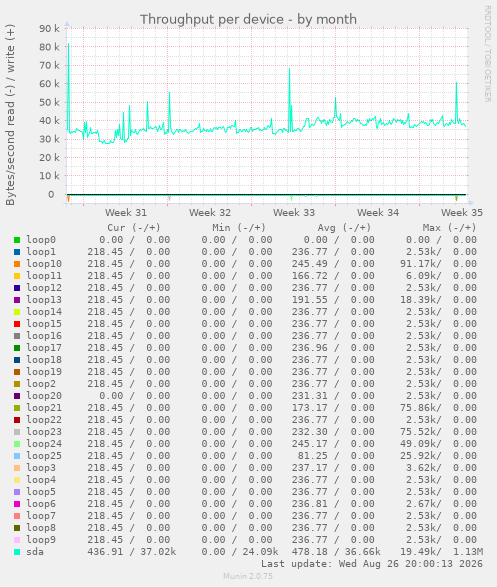
Task: Click the loop15 red legend swatch
Action: 17,324
